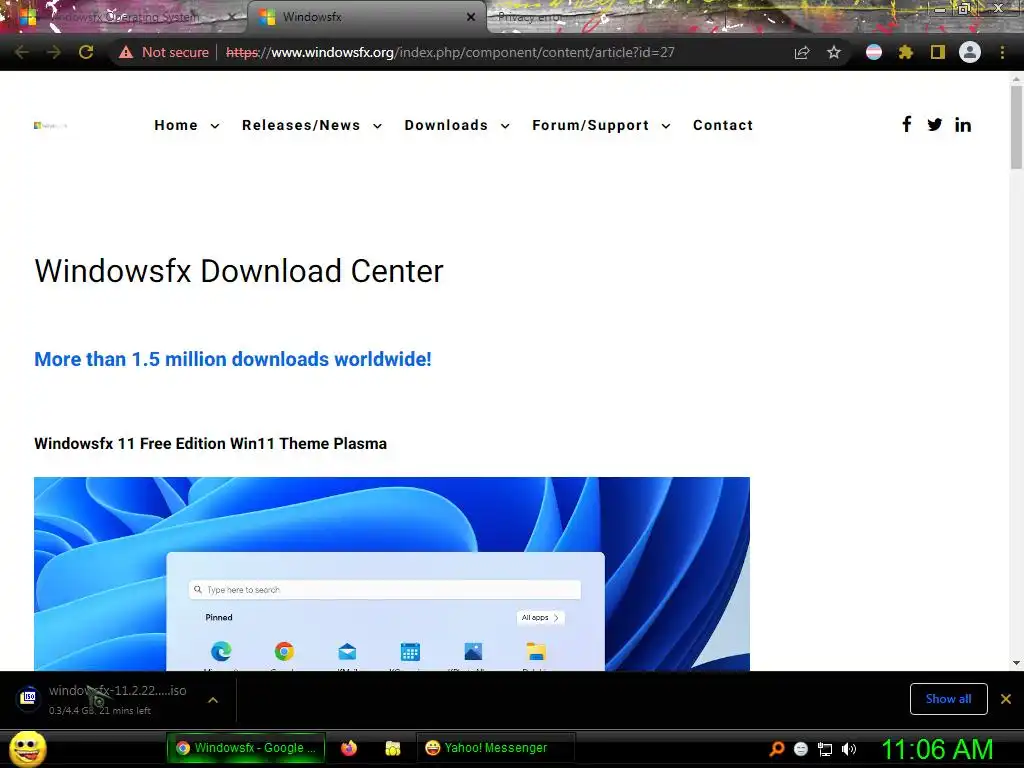Open the Not secure site warning
This screenshot has width=1024, height=768.
pyautogui.click(x=164, y=52)
